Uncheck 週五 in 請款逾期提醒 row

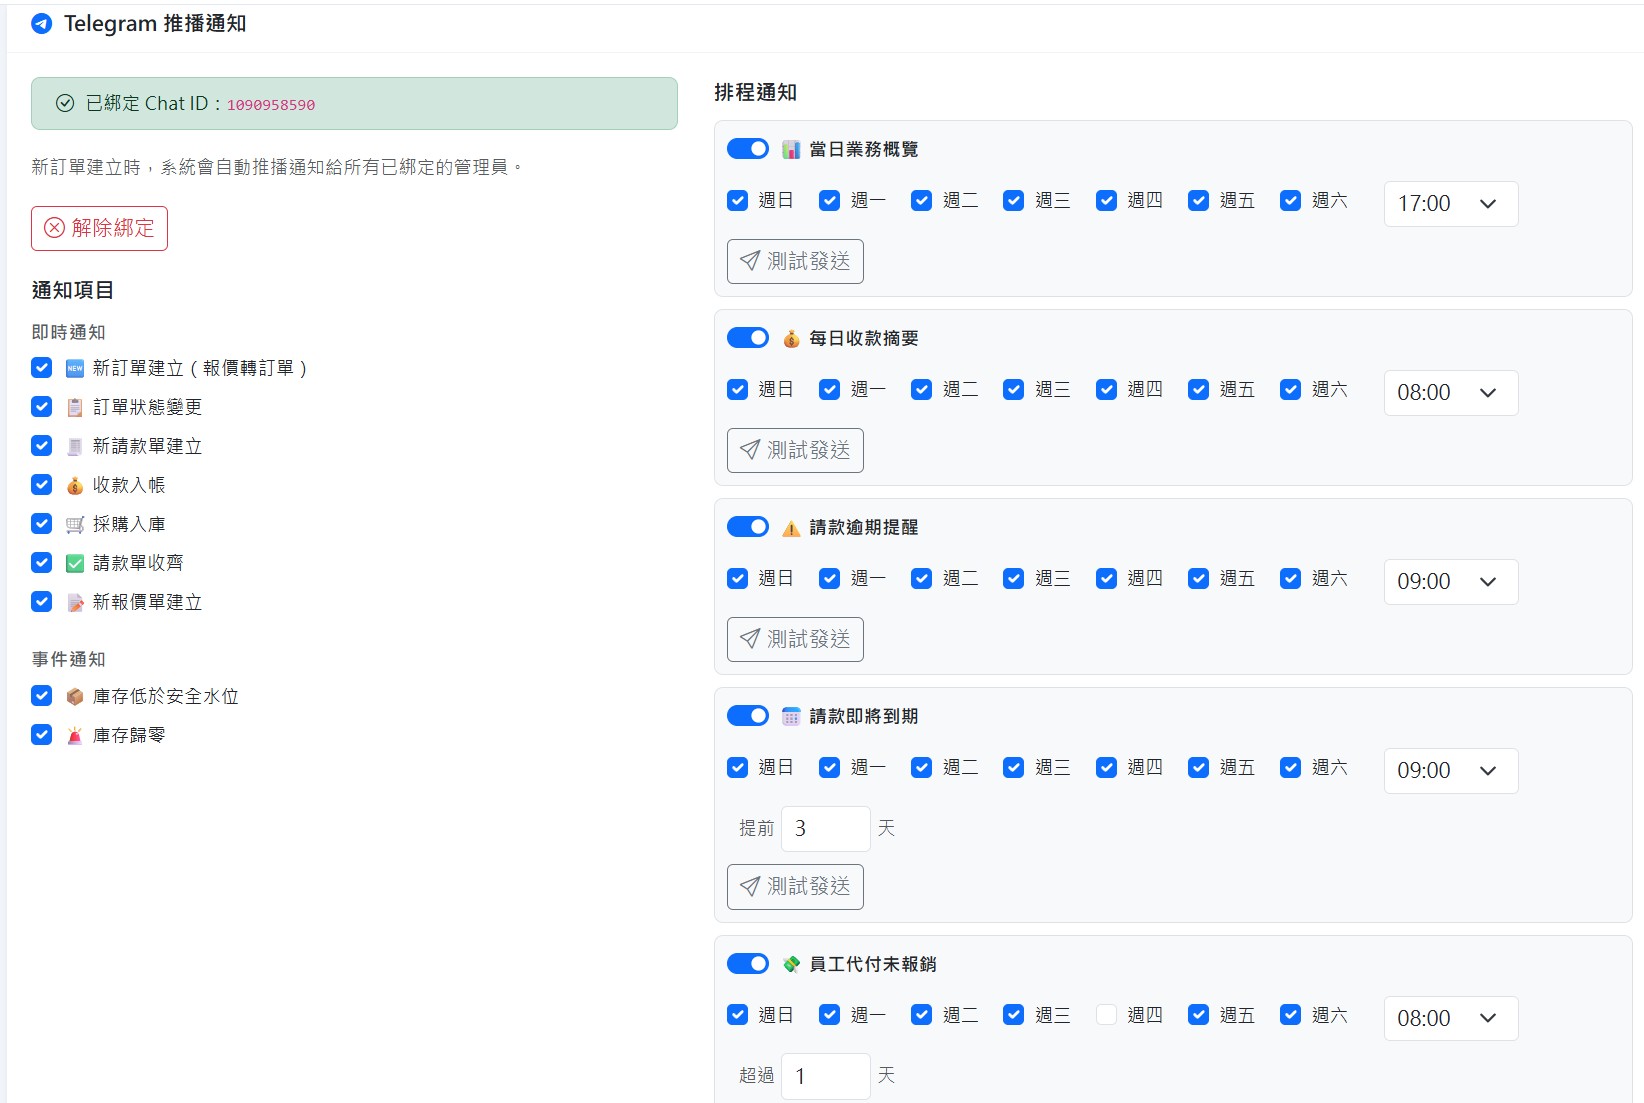pyautogui.click(x=1198, y=578)
